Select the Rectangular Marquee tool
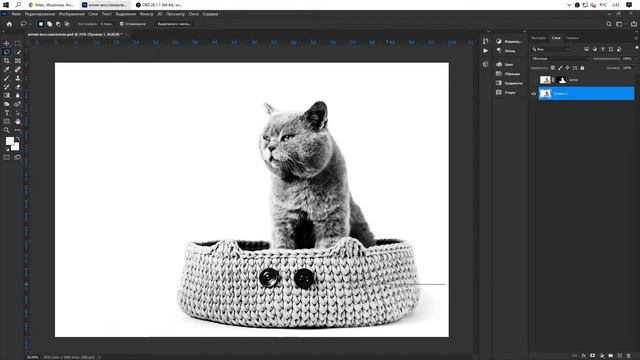 tap(18, 43)
